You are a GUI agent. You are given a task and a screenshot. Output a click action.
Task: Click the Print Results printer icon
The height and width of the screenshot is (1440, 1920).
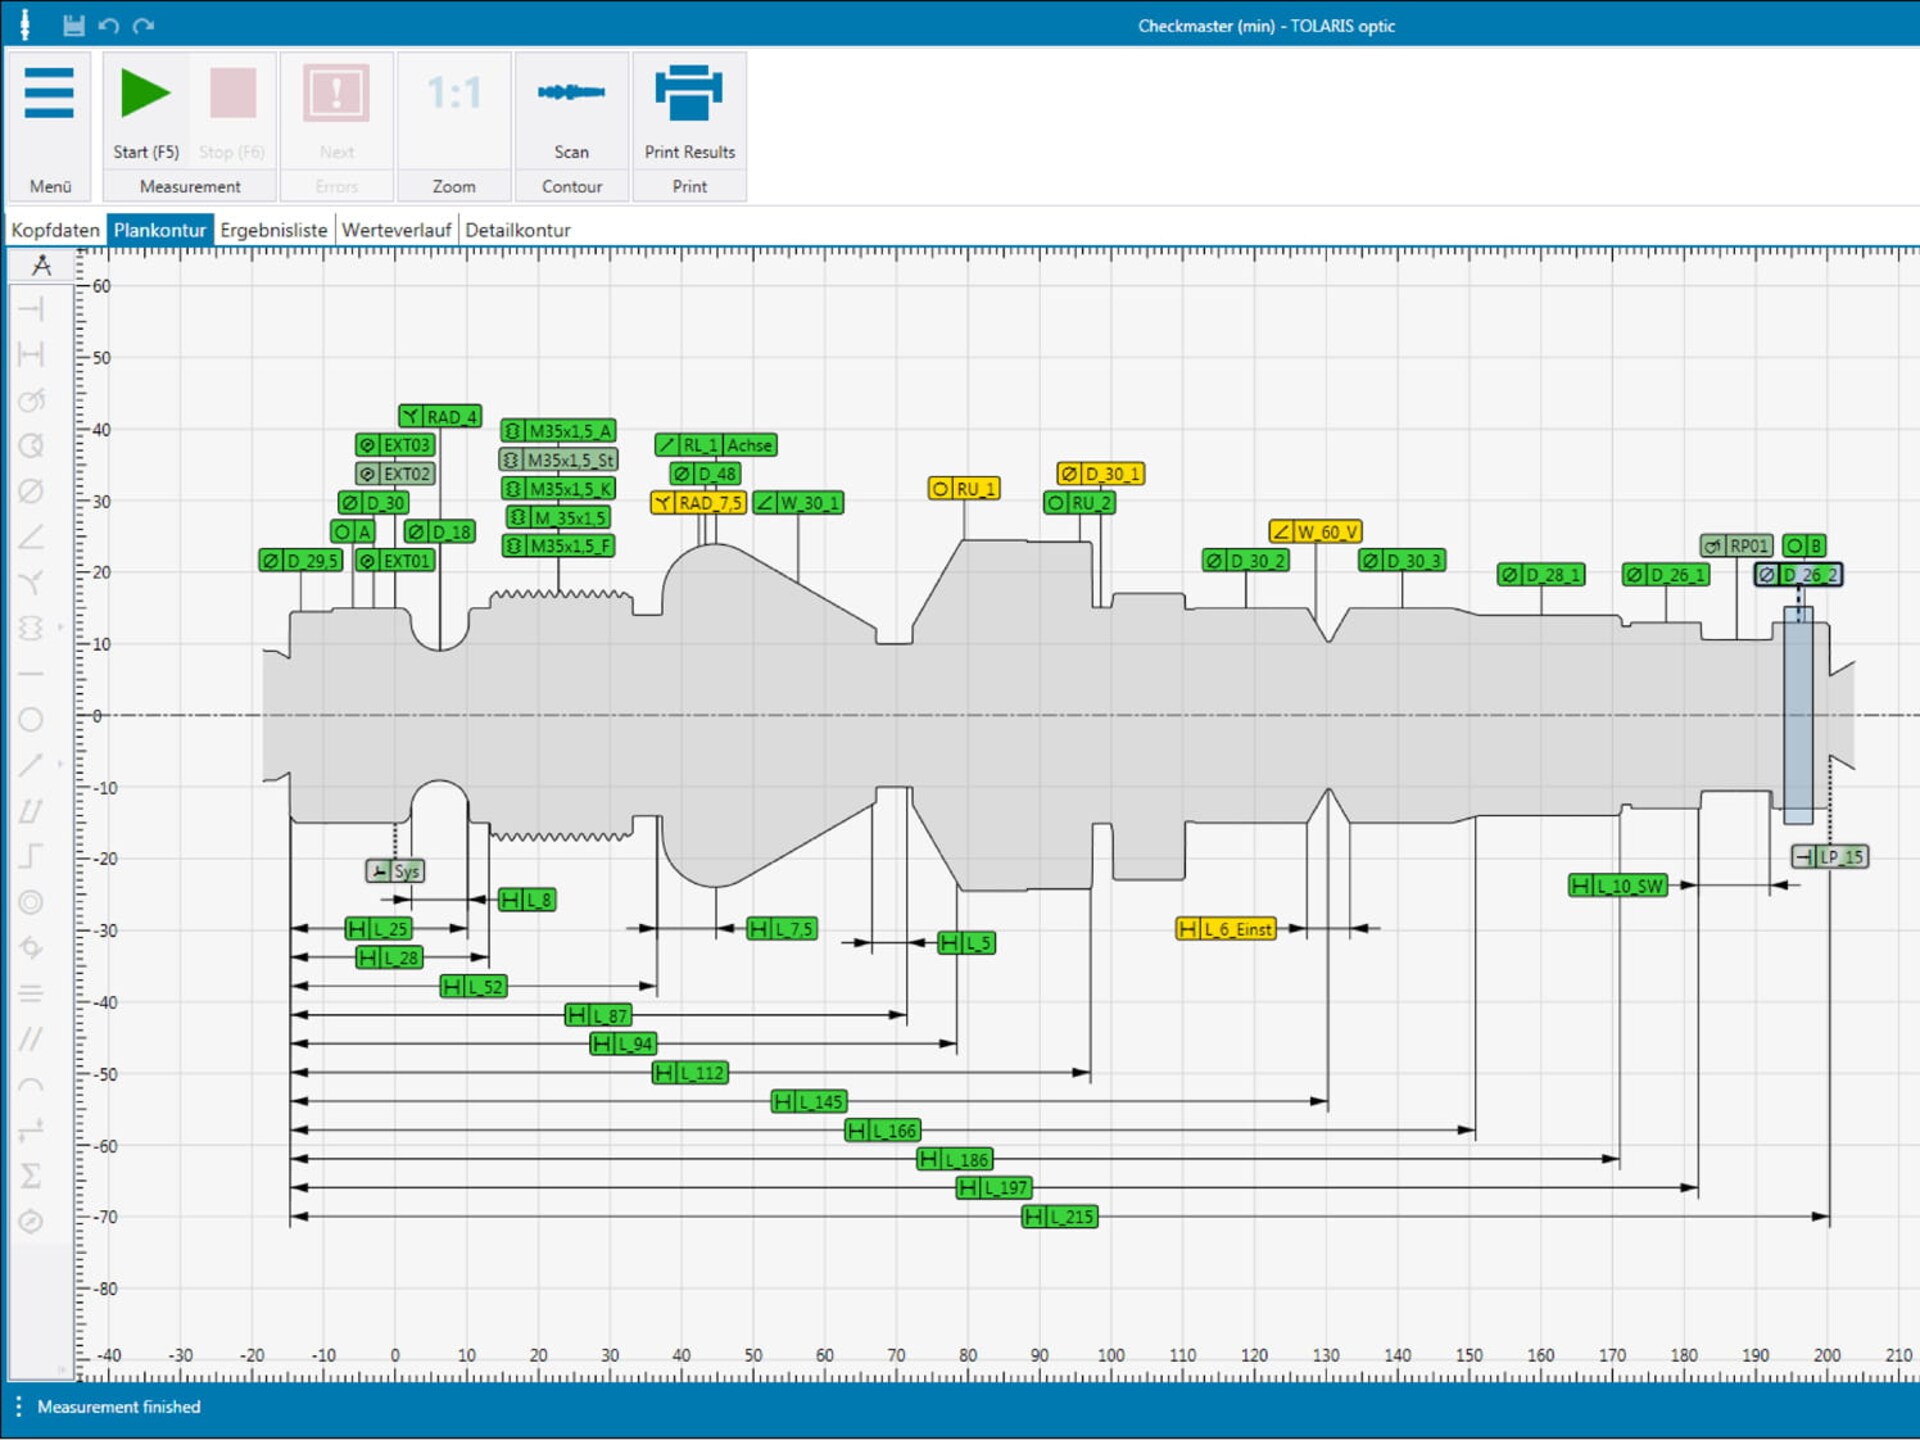689,92
